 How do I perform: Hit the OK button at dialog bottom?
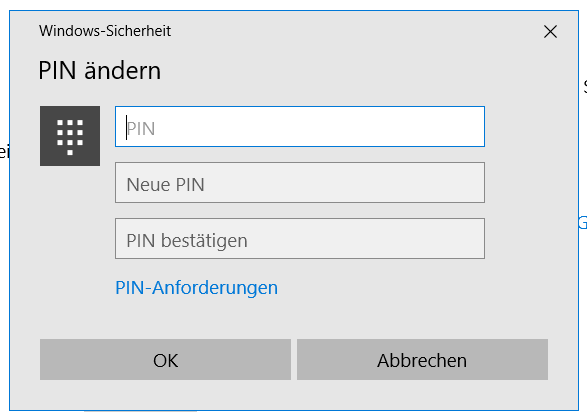click(165, 360)
